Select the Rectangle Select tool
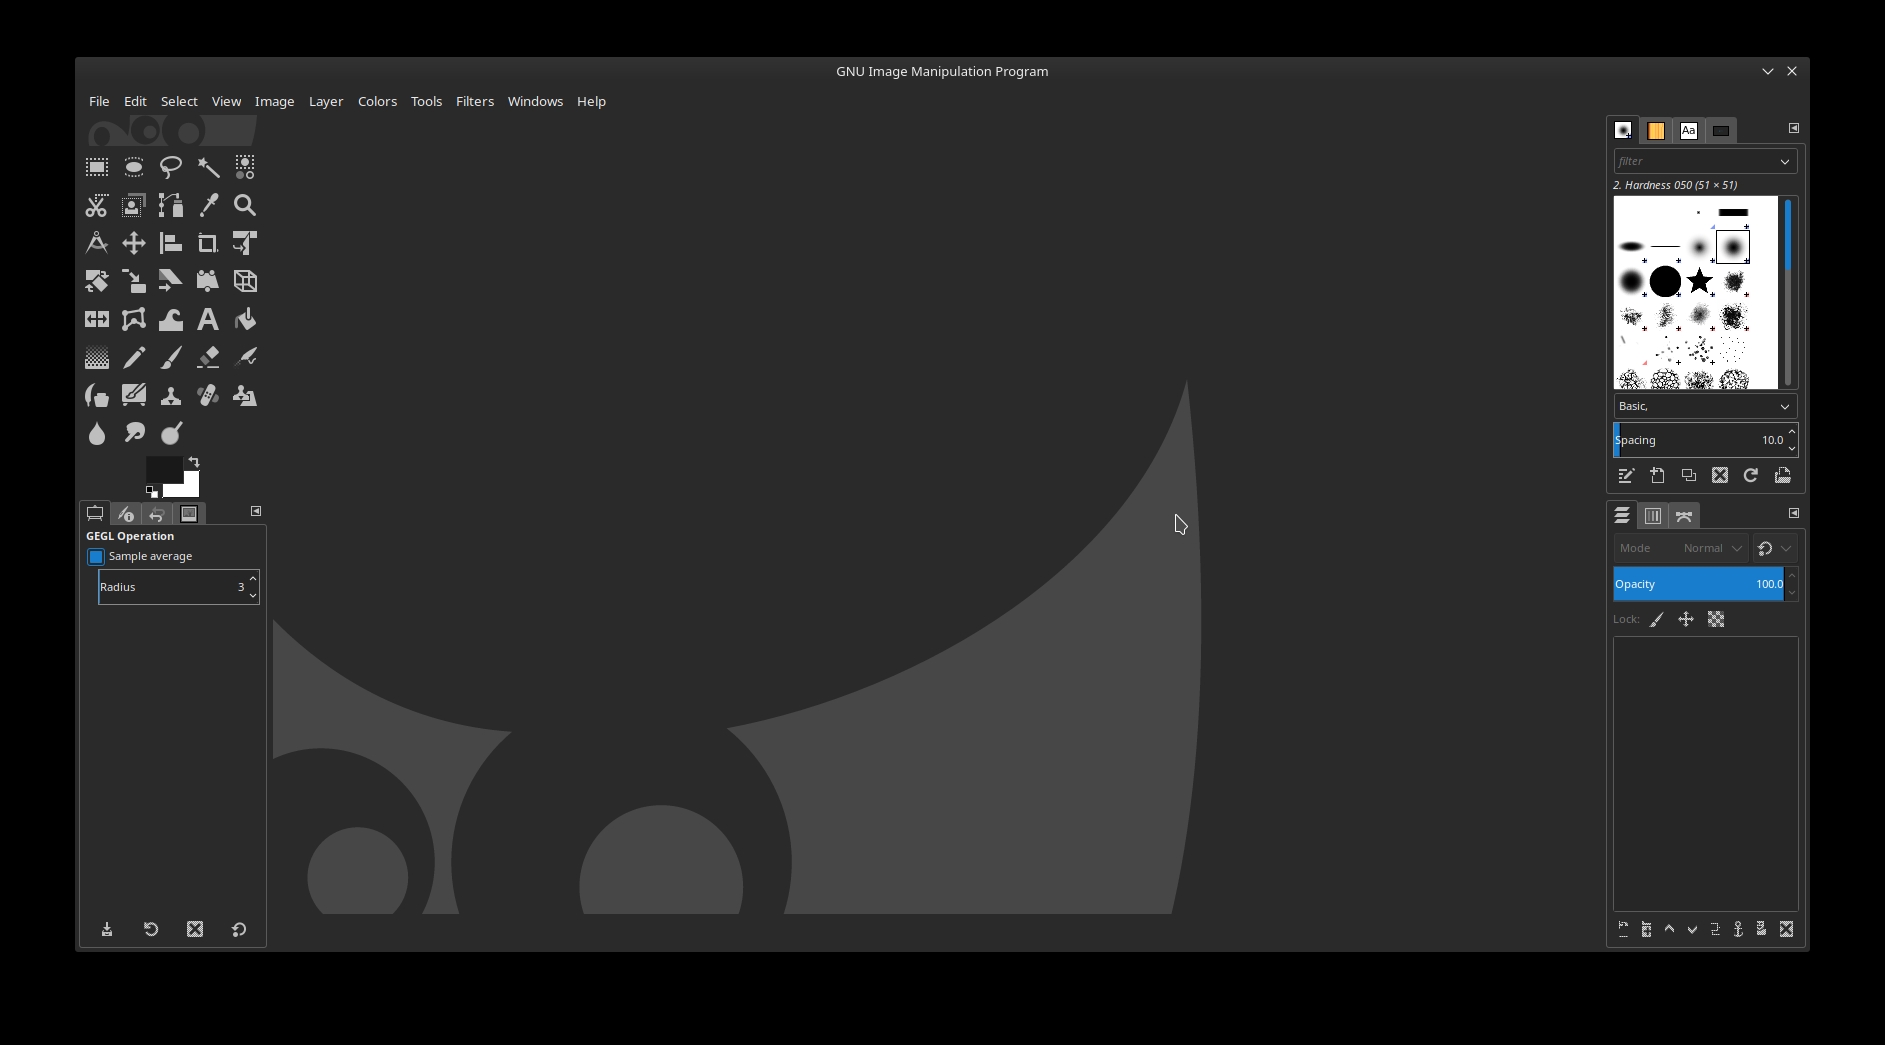This screenshot has height=1045, width=1885. tap(97, 167)
